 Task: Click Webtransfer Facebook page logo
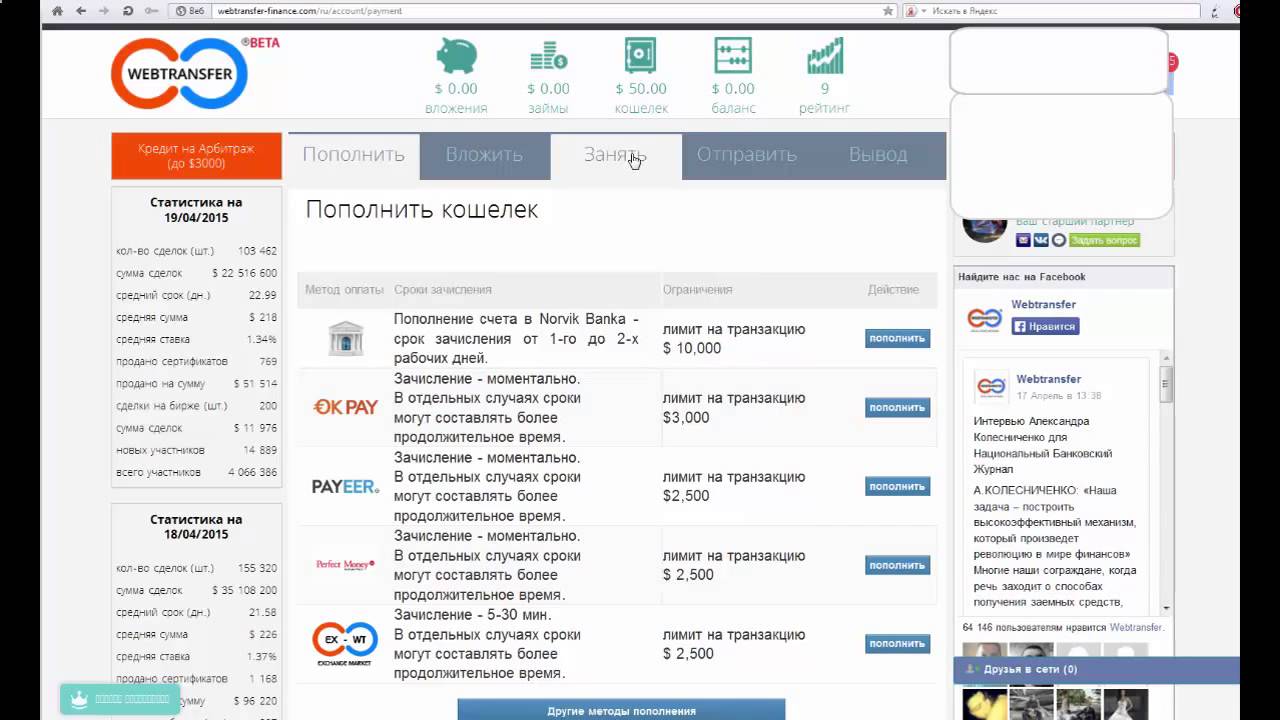coord(984,319)
